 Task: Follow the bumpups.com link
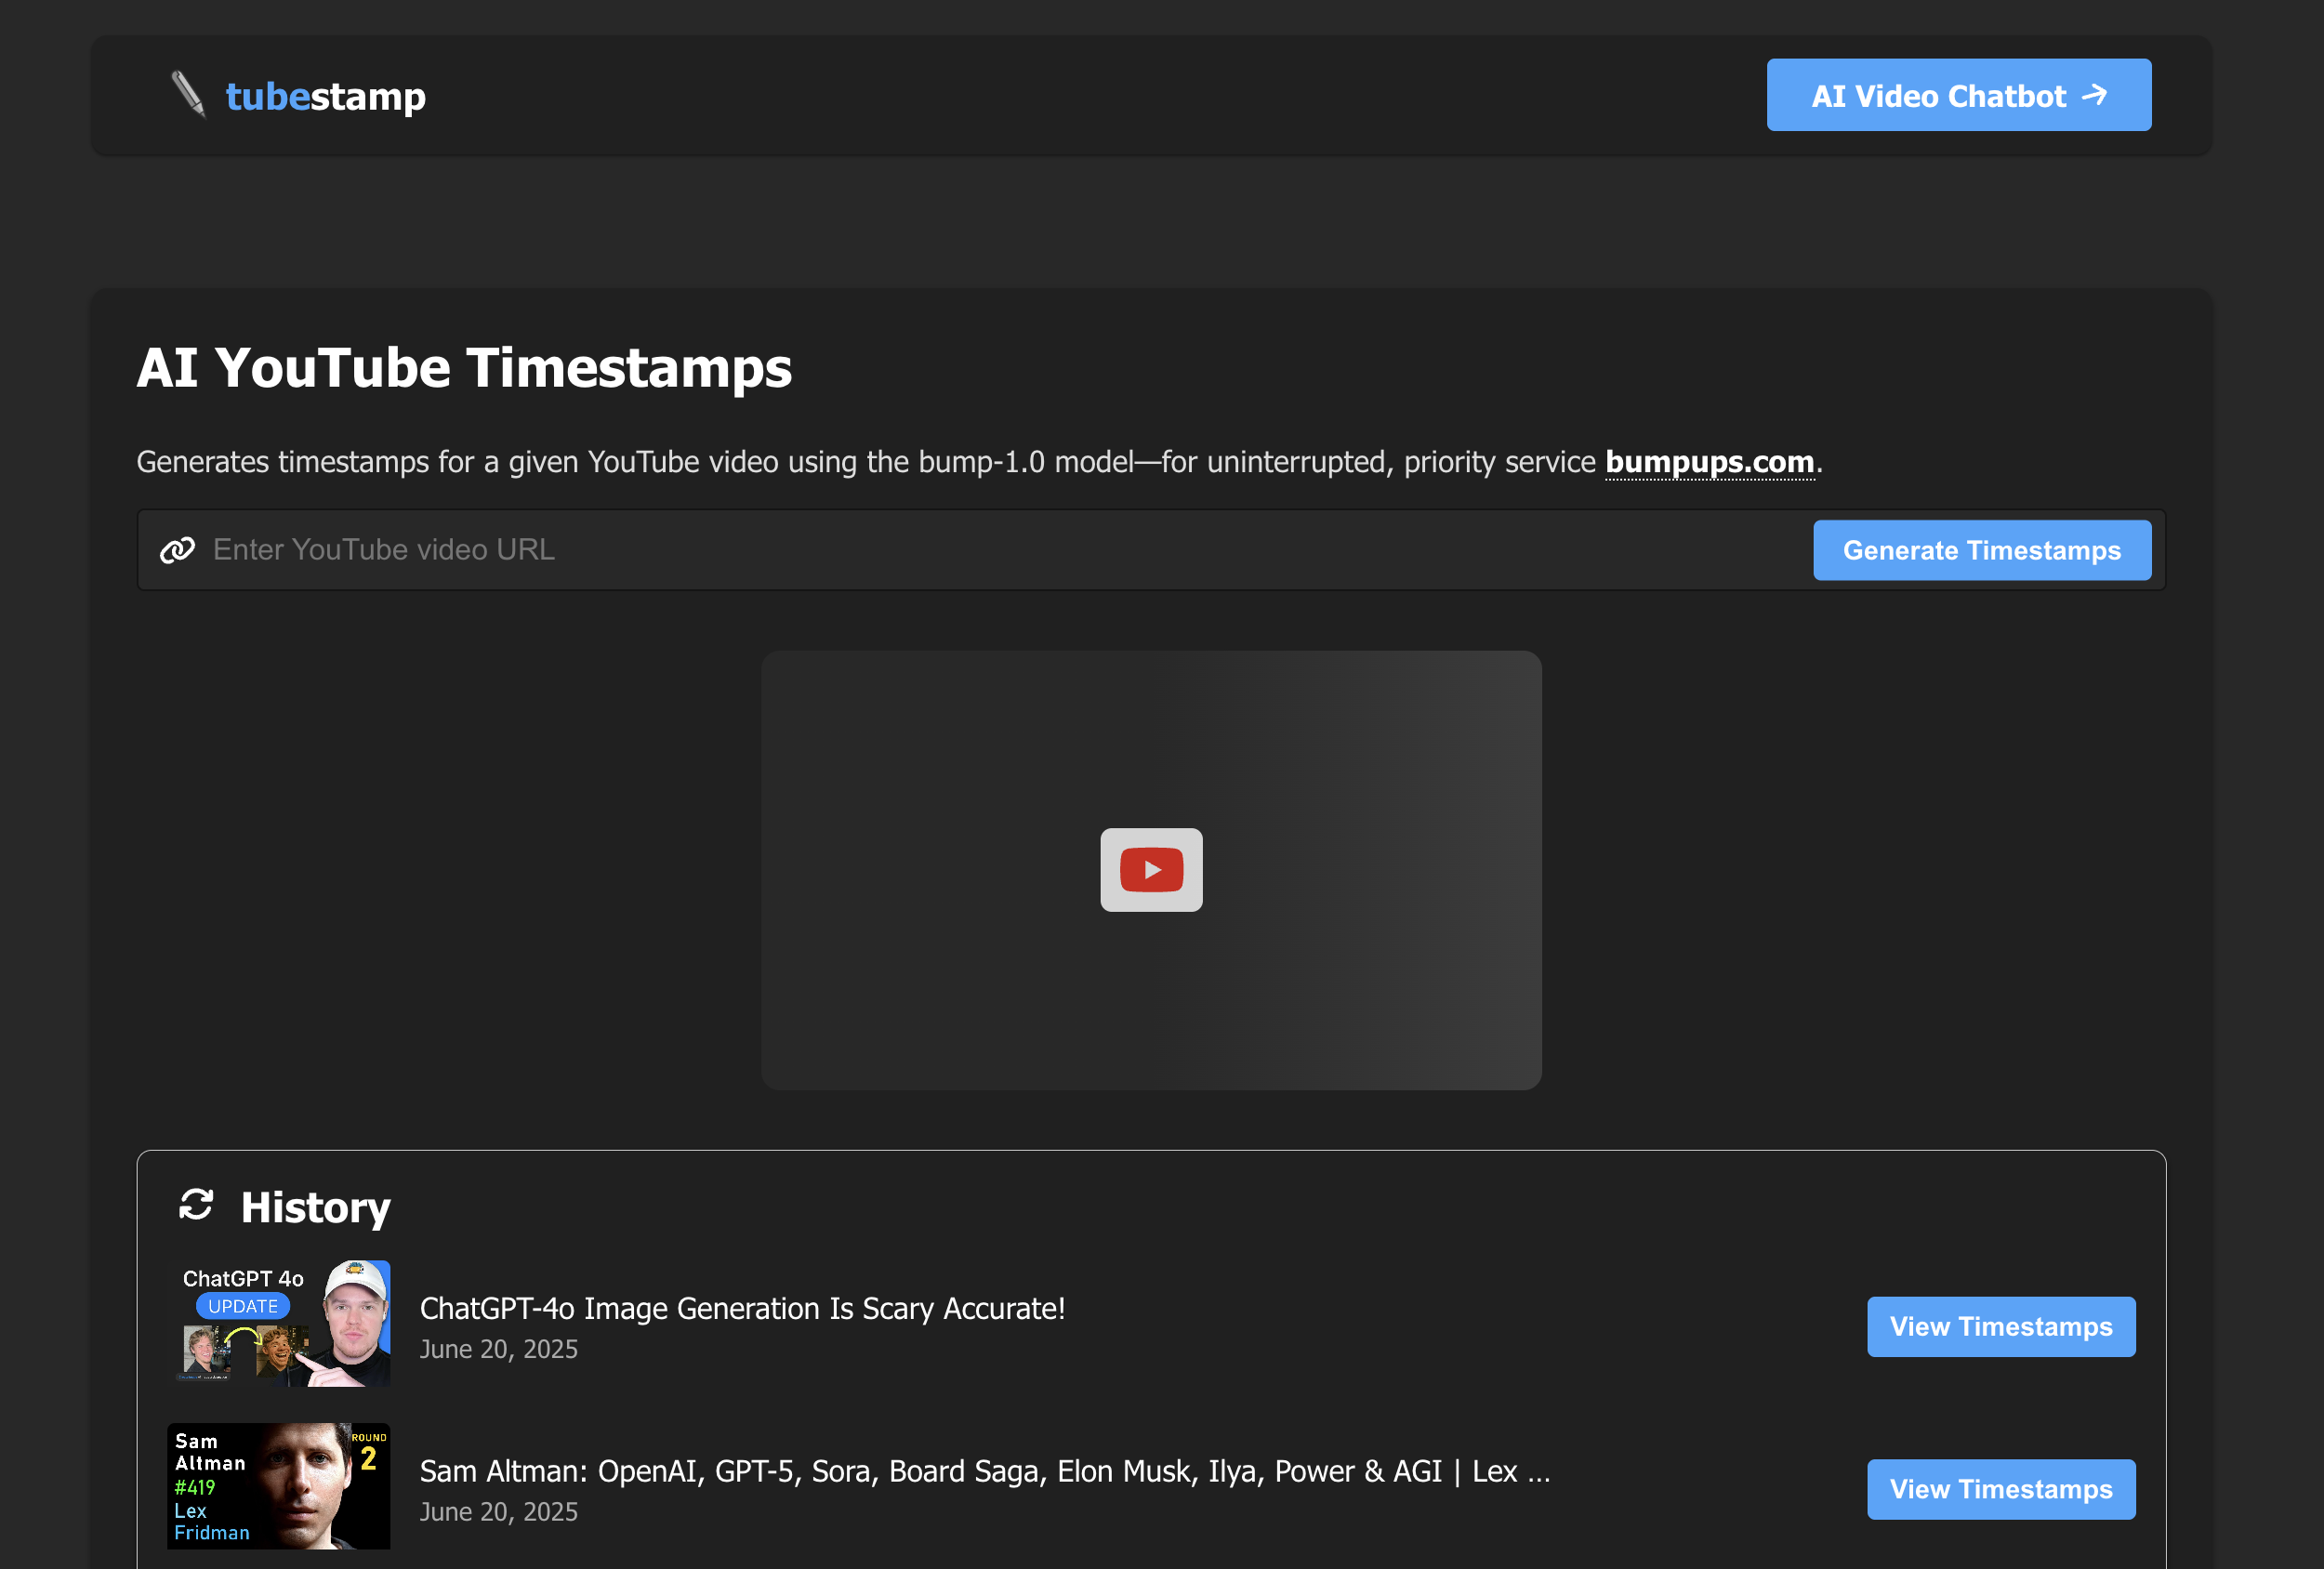(x=1709, y=462)
